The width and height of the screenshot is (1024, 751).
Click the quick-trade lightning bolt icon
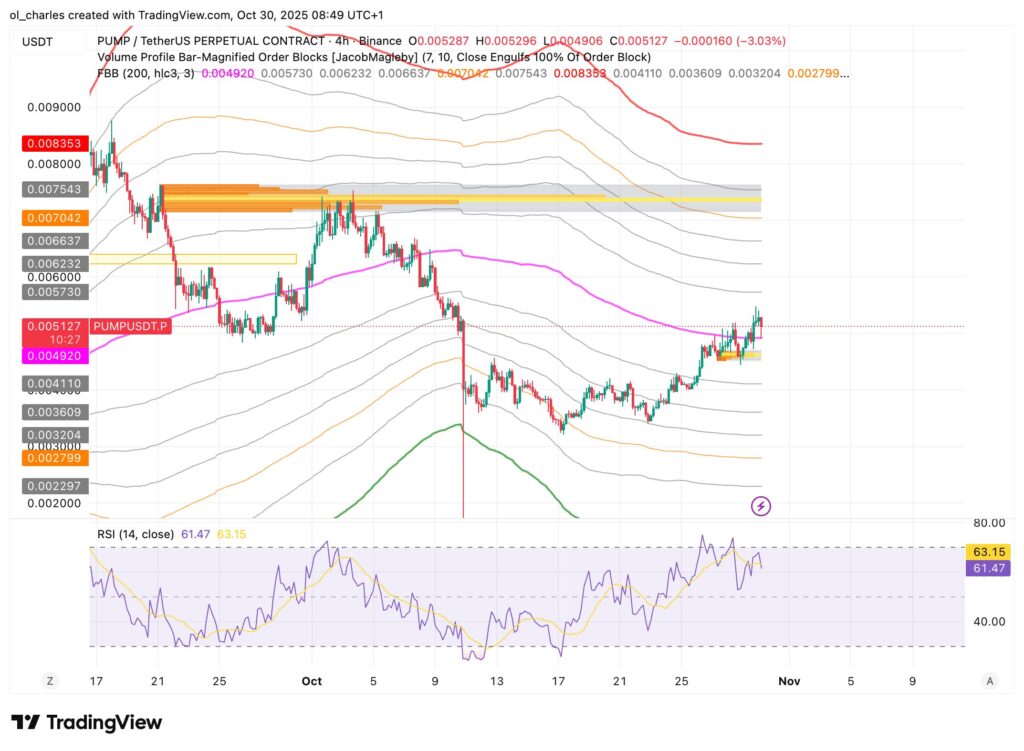tap(760, 507)
